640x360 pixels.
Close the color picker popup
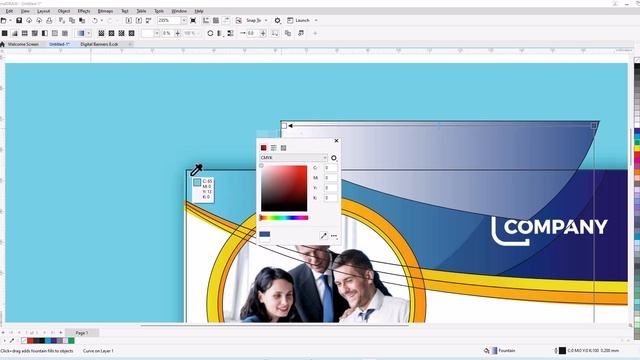(336, 141)
